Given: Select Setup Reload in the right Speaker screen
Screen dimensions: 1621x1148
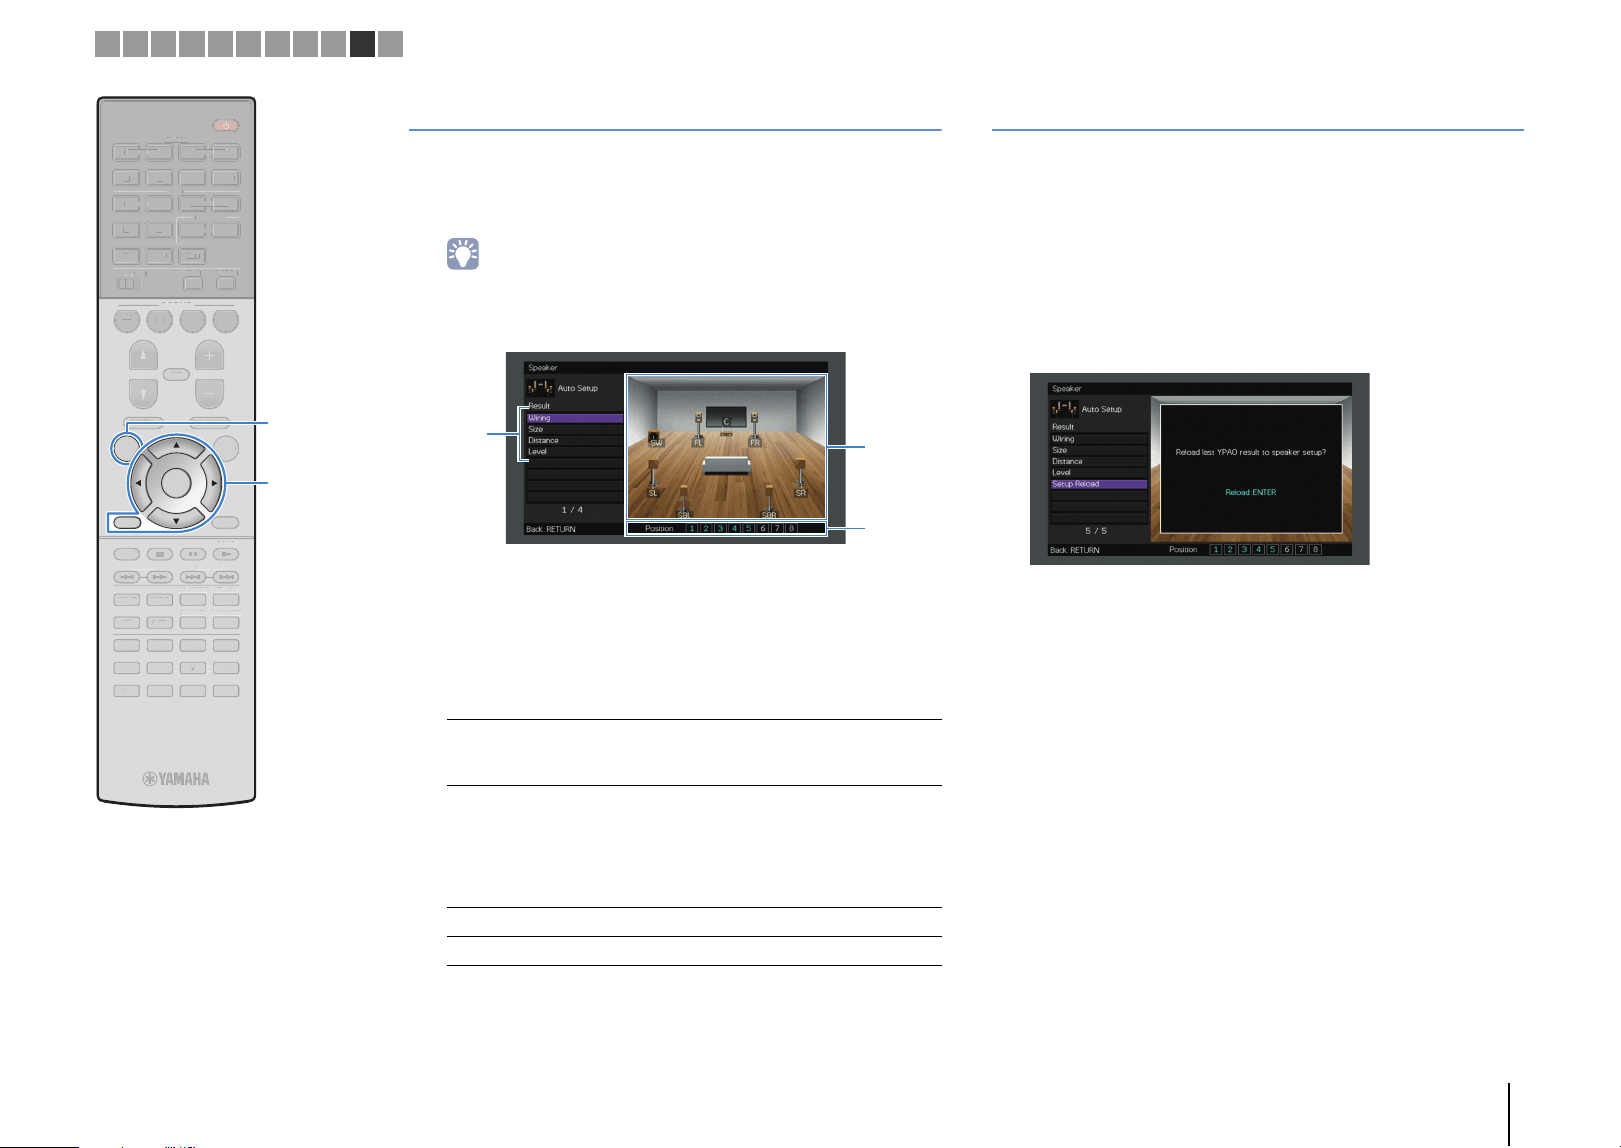Looking at the screenshot, I should coord(1098,484).
